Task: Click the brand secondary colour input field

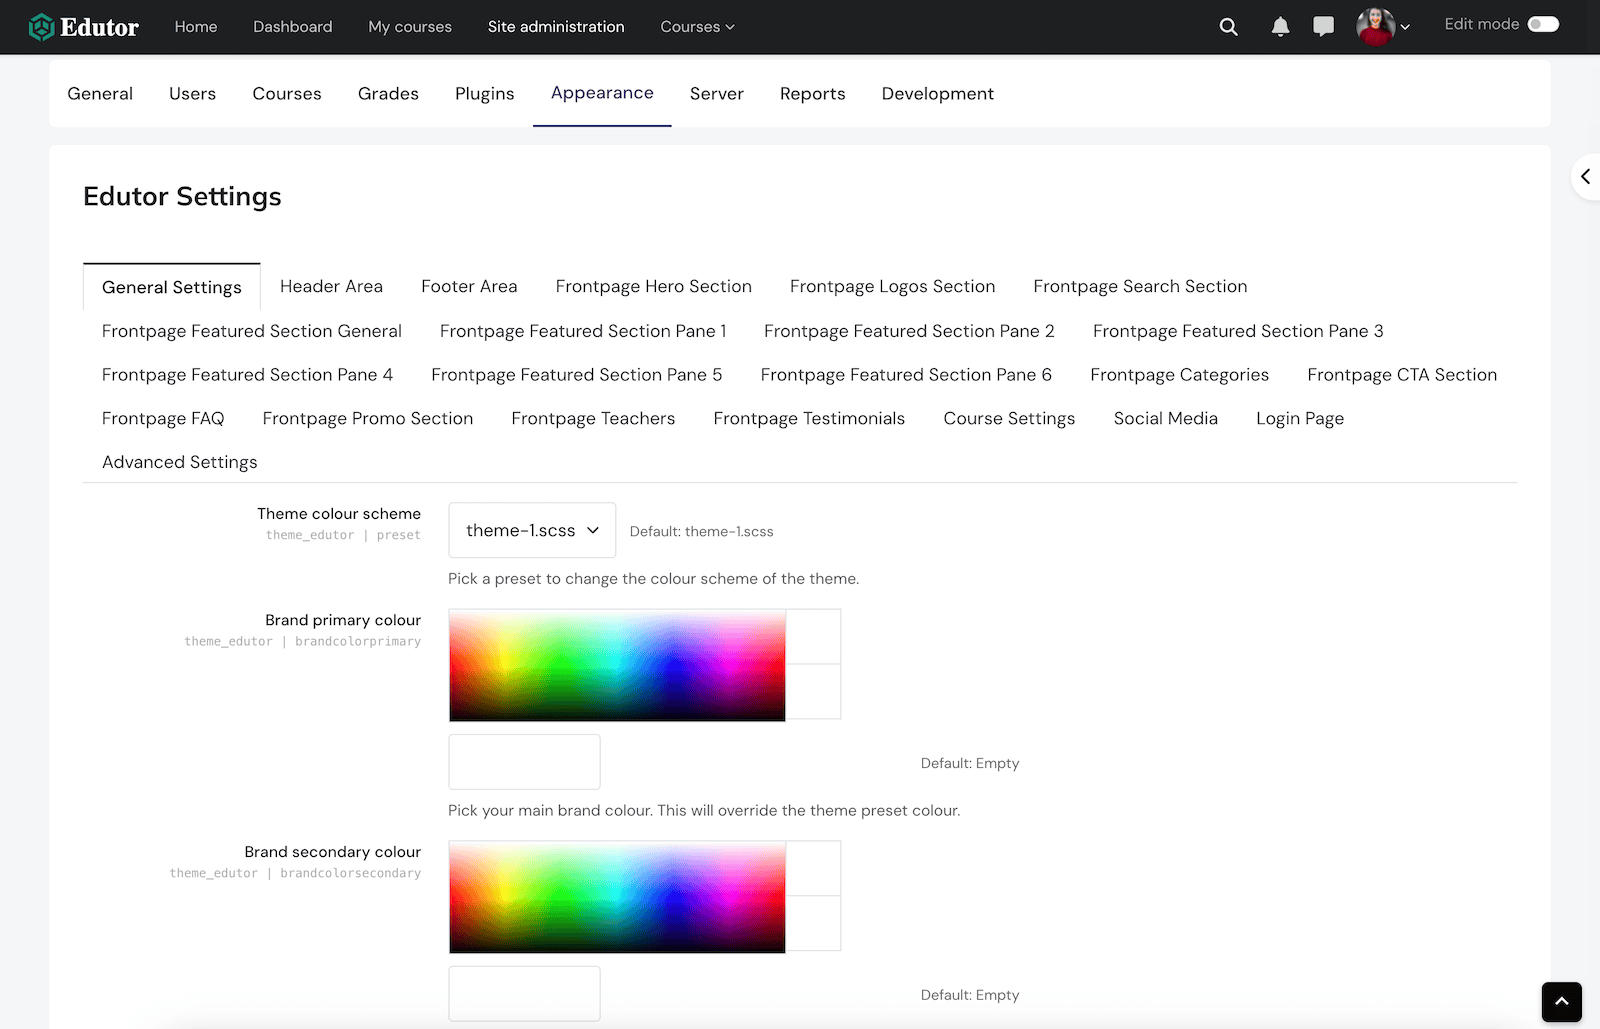Action: (524, 993)
